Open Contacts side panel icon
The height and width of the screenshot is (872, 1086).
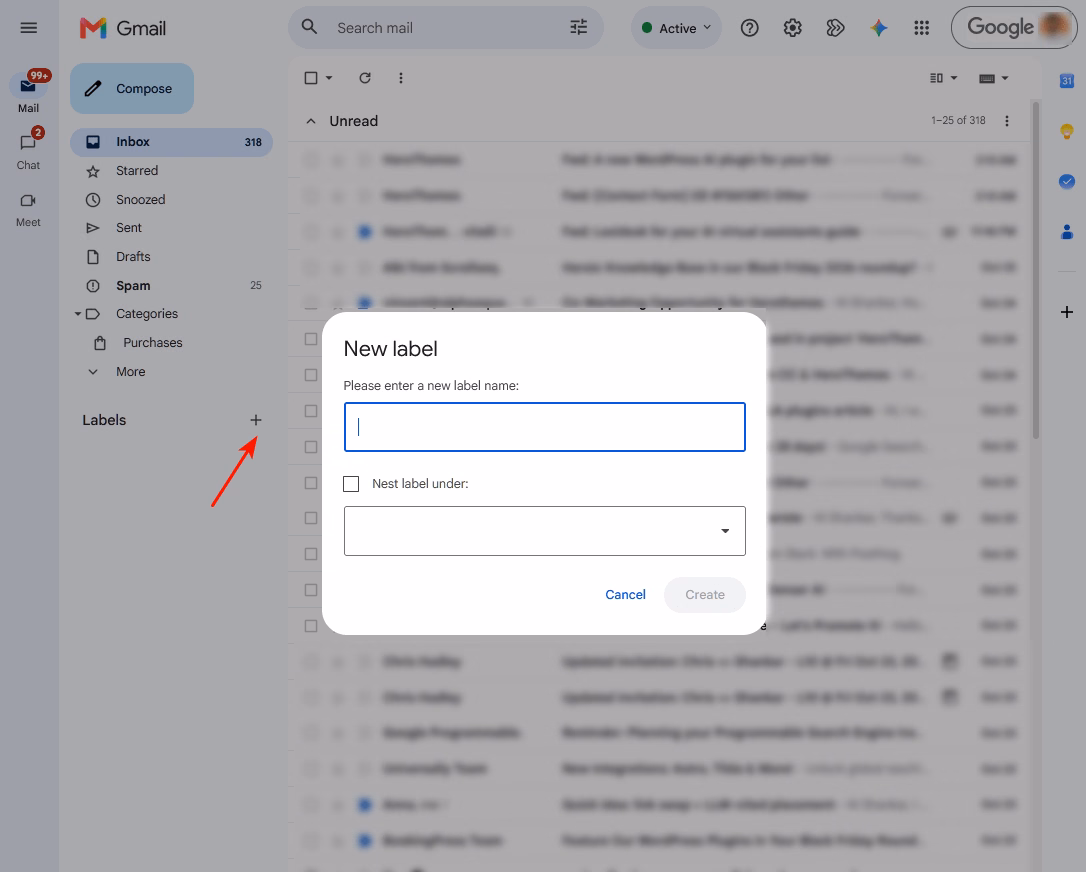[1067, 232]
